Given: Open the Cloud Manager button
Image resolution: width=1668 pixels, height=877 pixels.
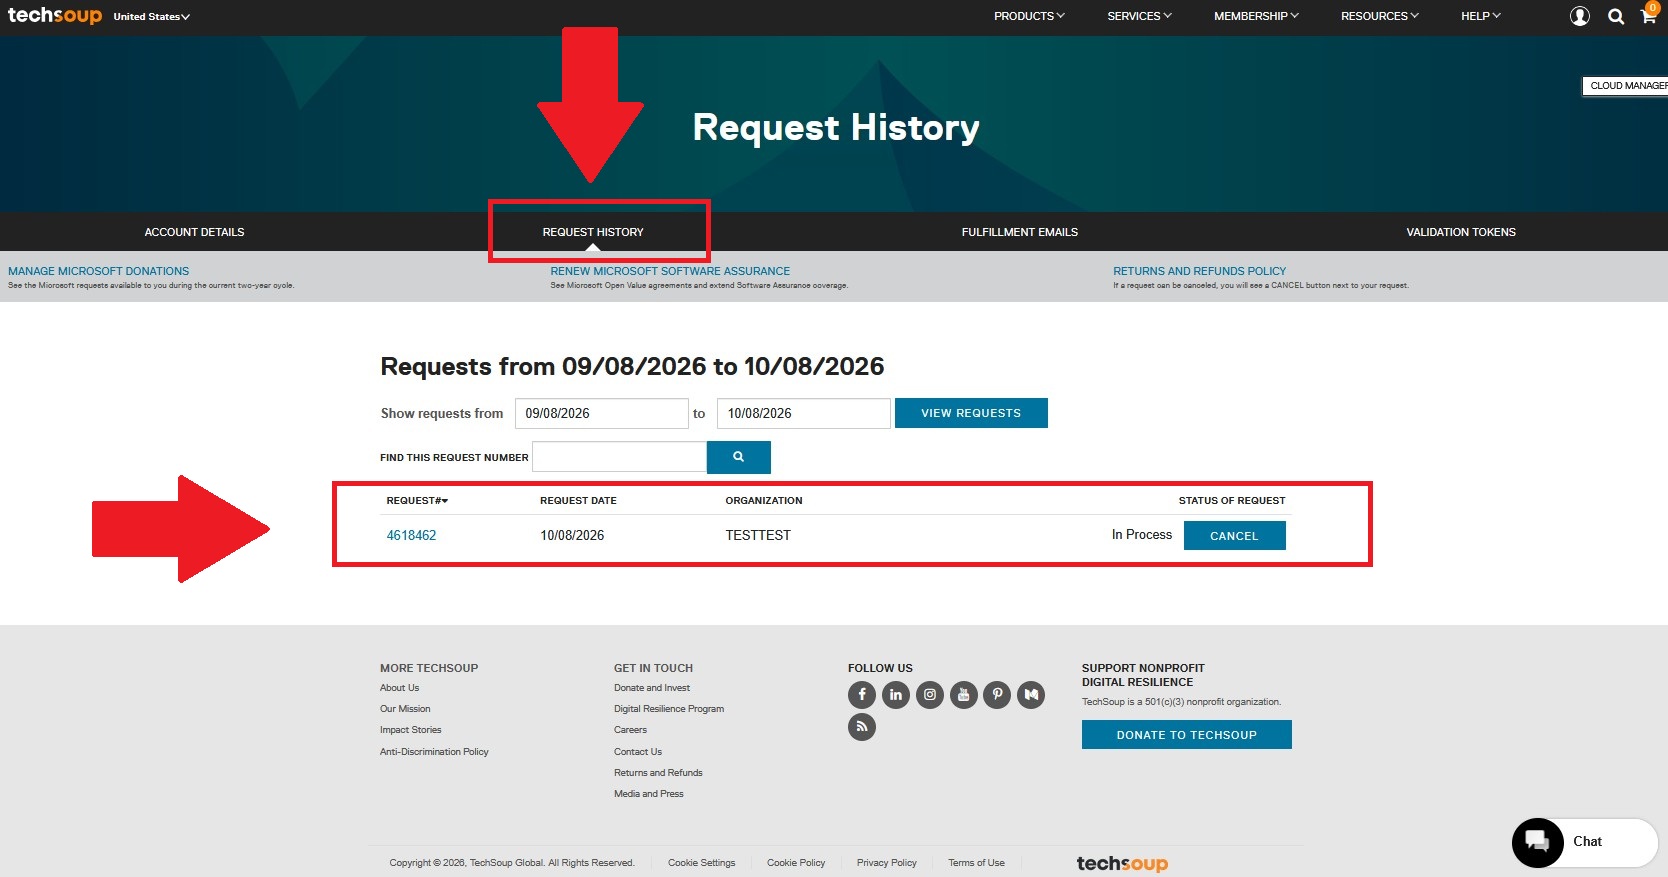Looking at the screenshot, I should tap(1626, 86).
